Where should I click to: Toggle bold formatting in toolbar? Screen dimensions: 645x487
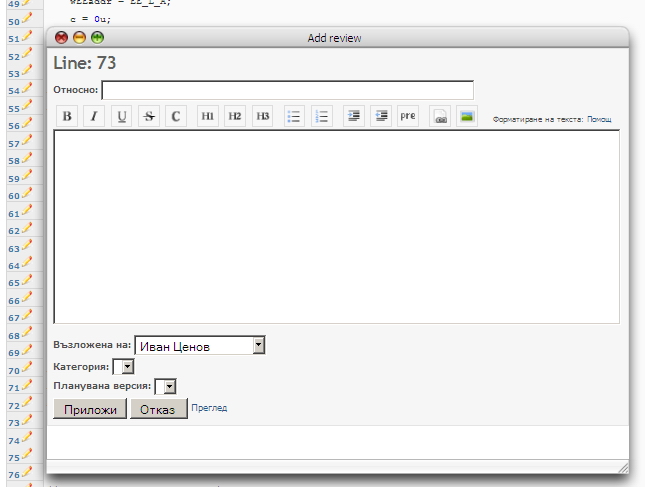[x=67, y=116]
